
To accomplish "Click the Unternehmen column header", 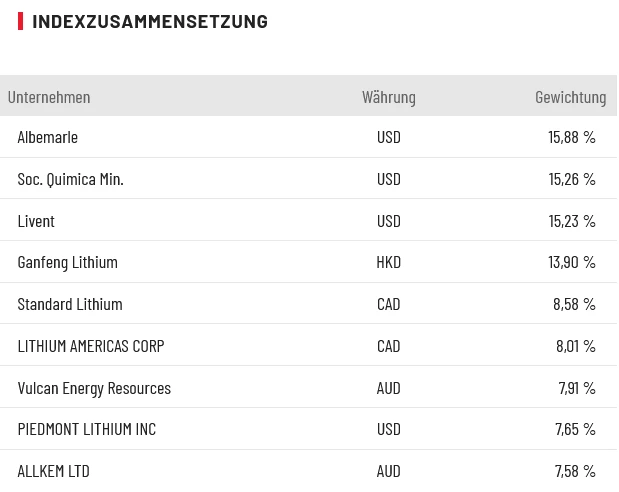I will pyautogui.click(x=49, y=97).
